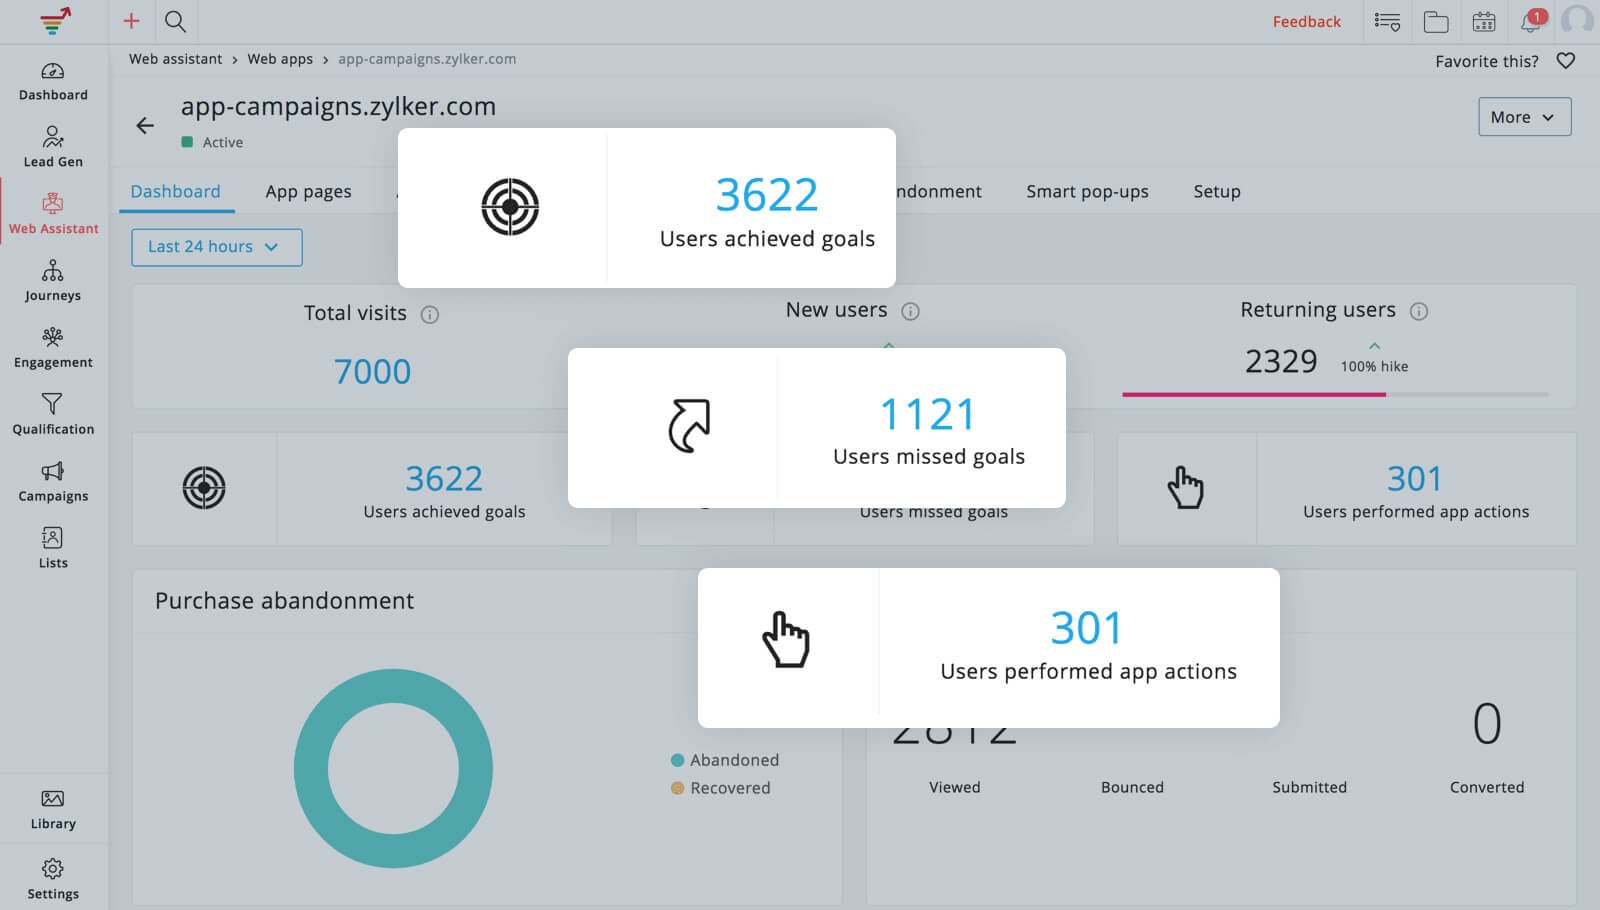Click app-campaigns.zylker.com breadcrumb

coord(427,59)
